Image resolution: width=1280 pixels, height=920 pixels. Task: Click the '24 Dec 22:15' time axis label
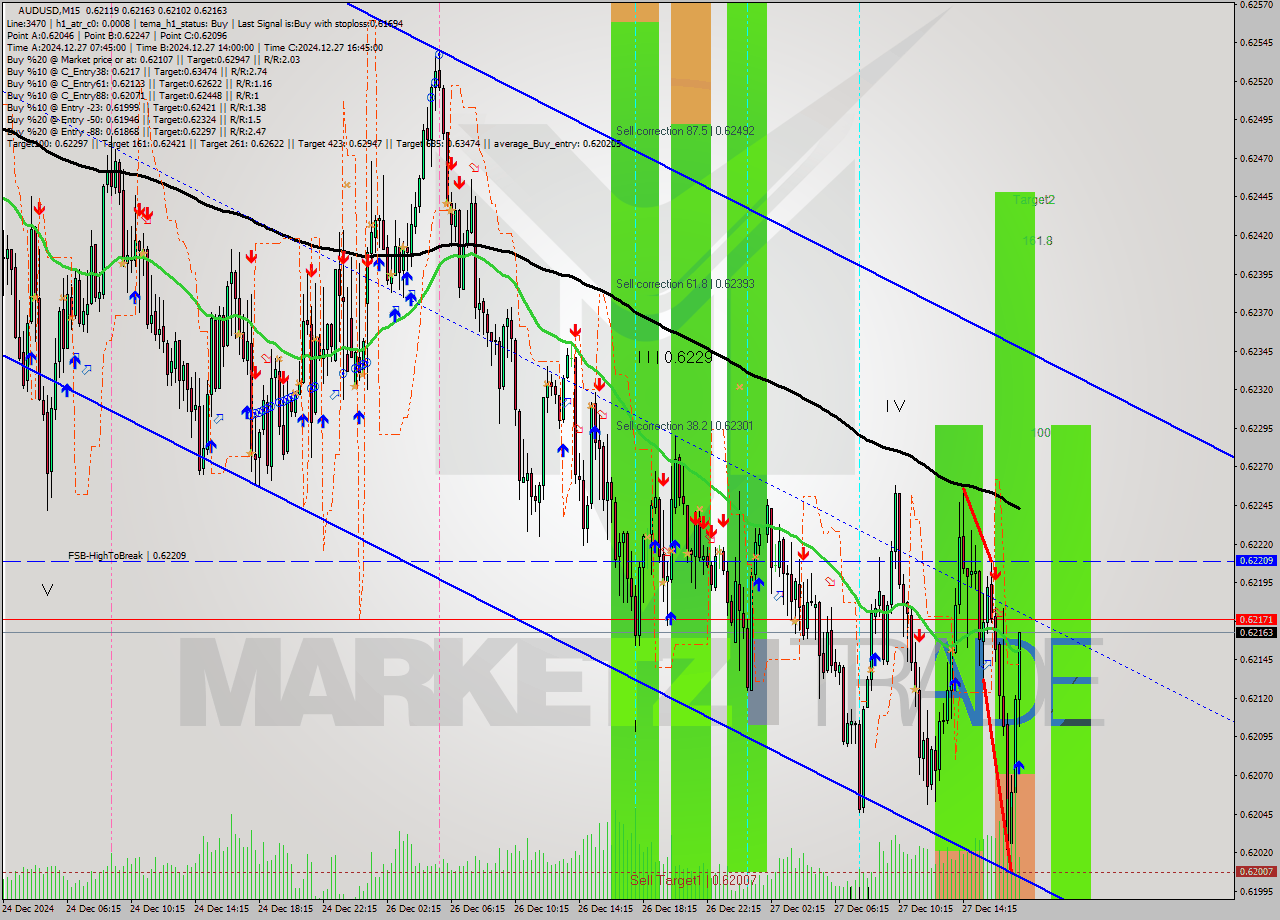click(349, 909)
